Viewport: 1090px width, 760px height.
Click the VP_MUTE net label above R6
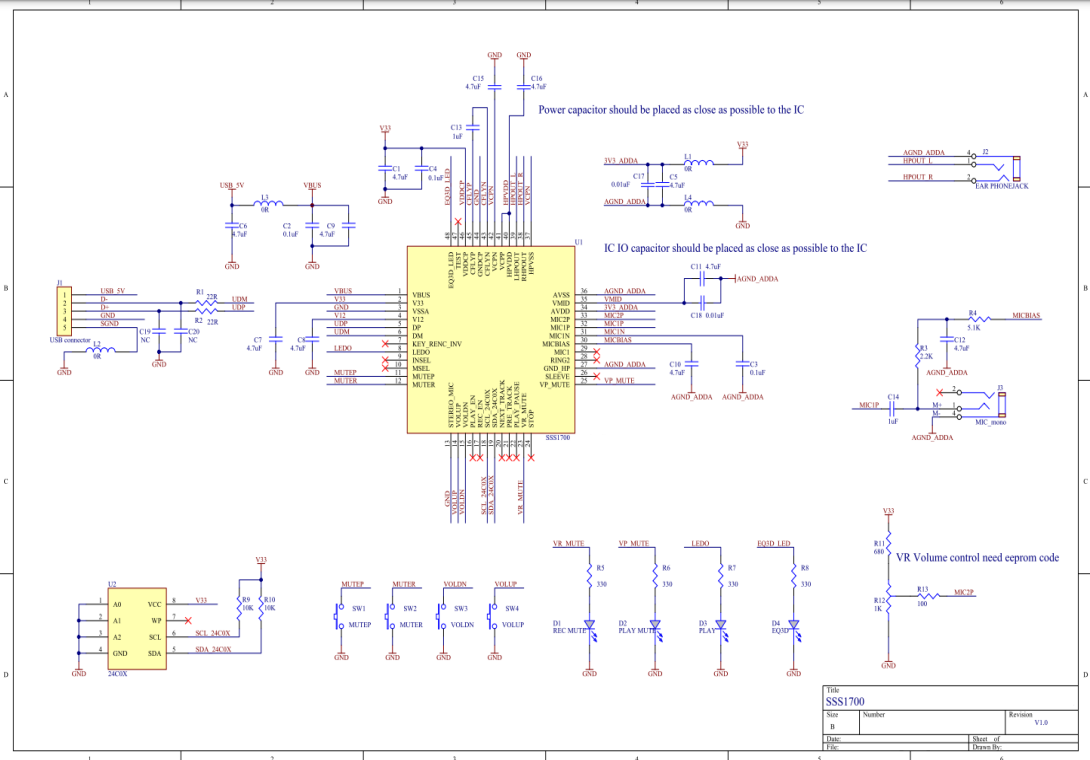pos(633,544)
